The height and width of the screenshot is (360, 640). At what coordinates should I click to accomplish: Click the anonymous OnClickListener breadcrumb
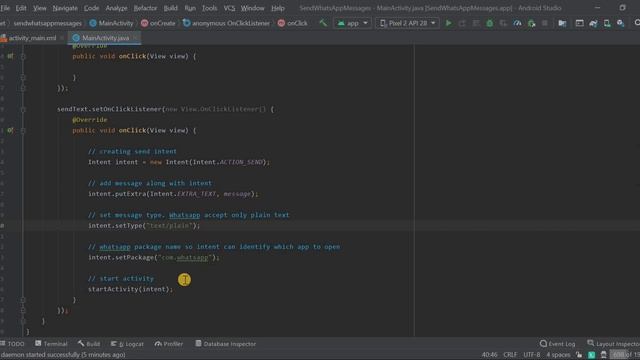coord(226,23)
